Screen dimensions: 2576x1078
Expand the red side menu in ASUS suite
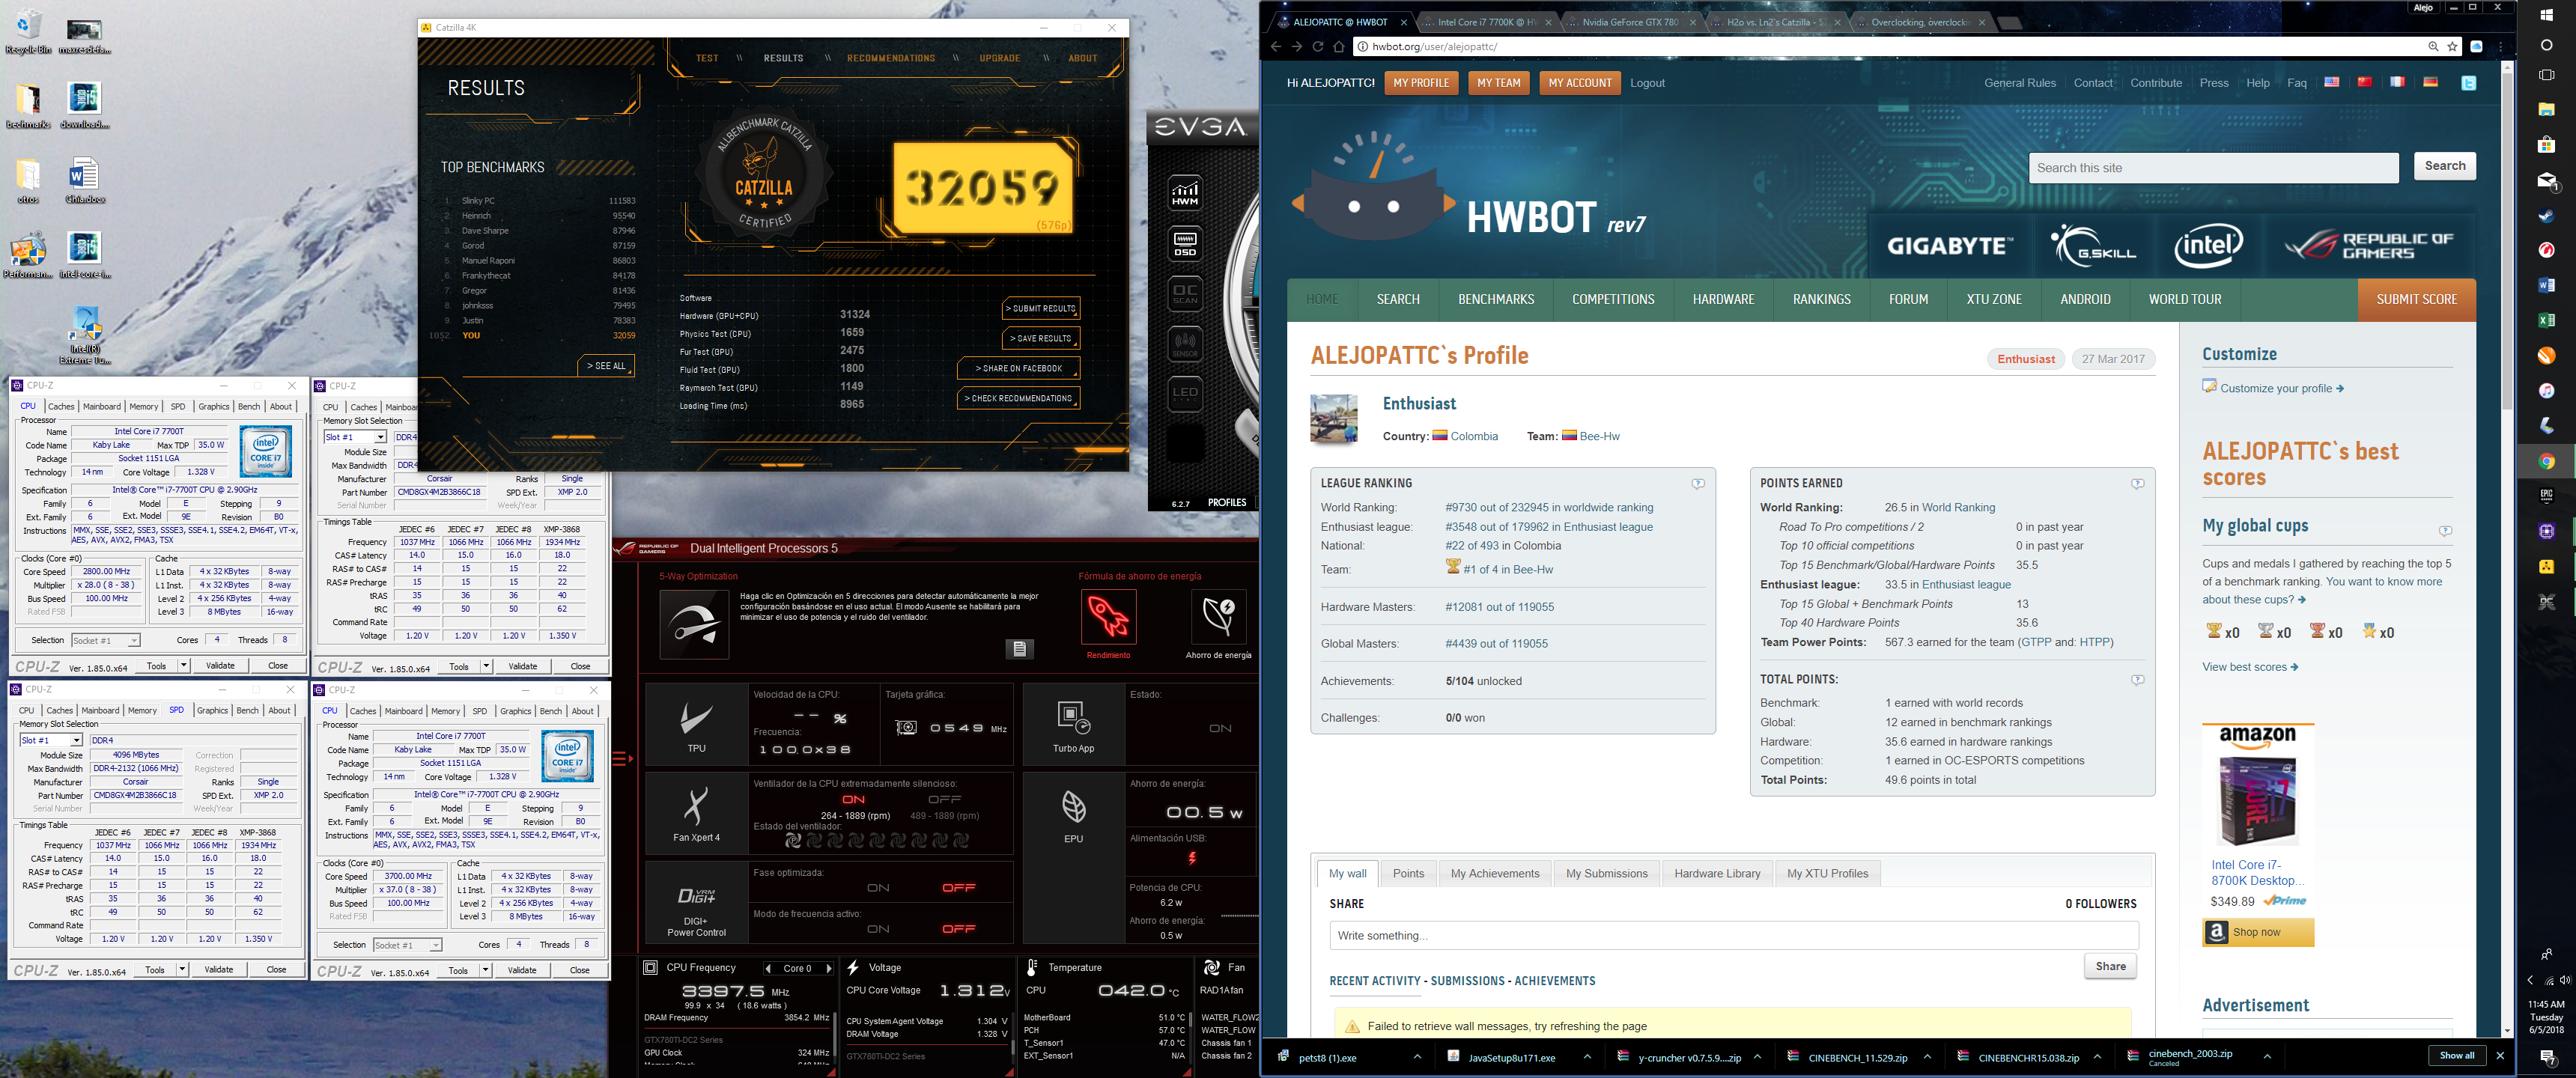click(x=623, y=759)
